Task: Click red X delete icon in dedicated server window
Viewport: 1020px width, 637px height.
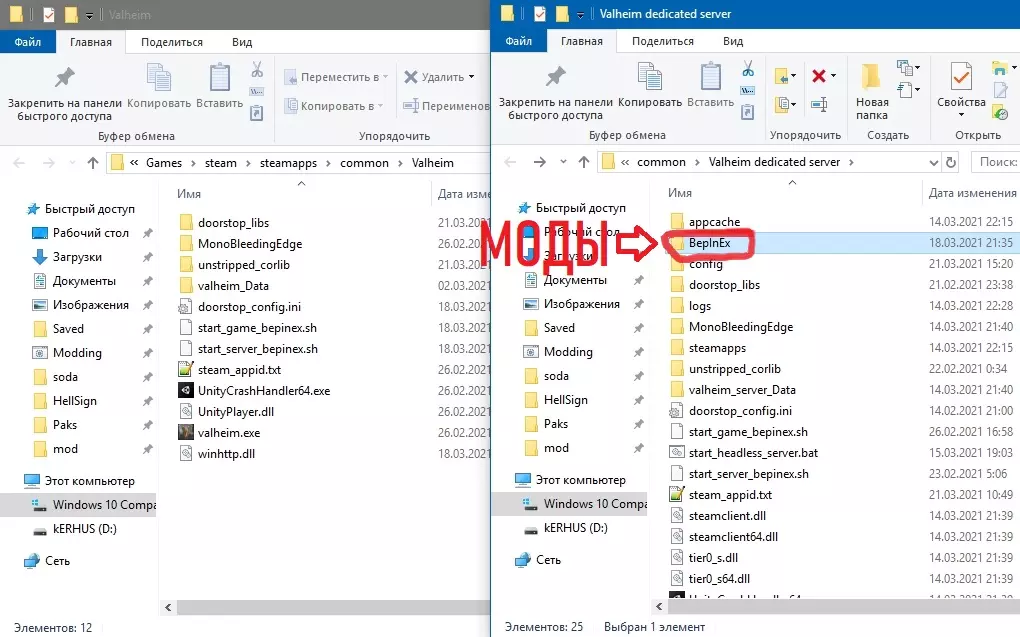Action: click(x=819, y=75)
